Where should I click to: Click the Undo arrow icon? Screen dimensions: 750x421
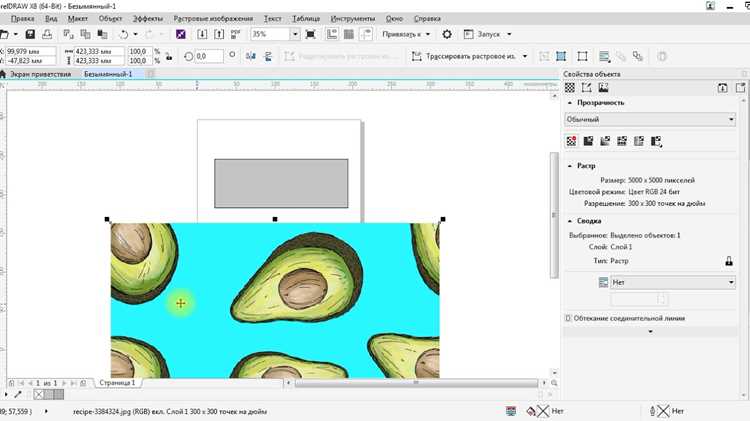[x=124, y=34]
